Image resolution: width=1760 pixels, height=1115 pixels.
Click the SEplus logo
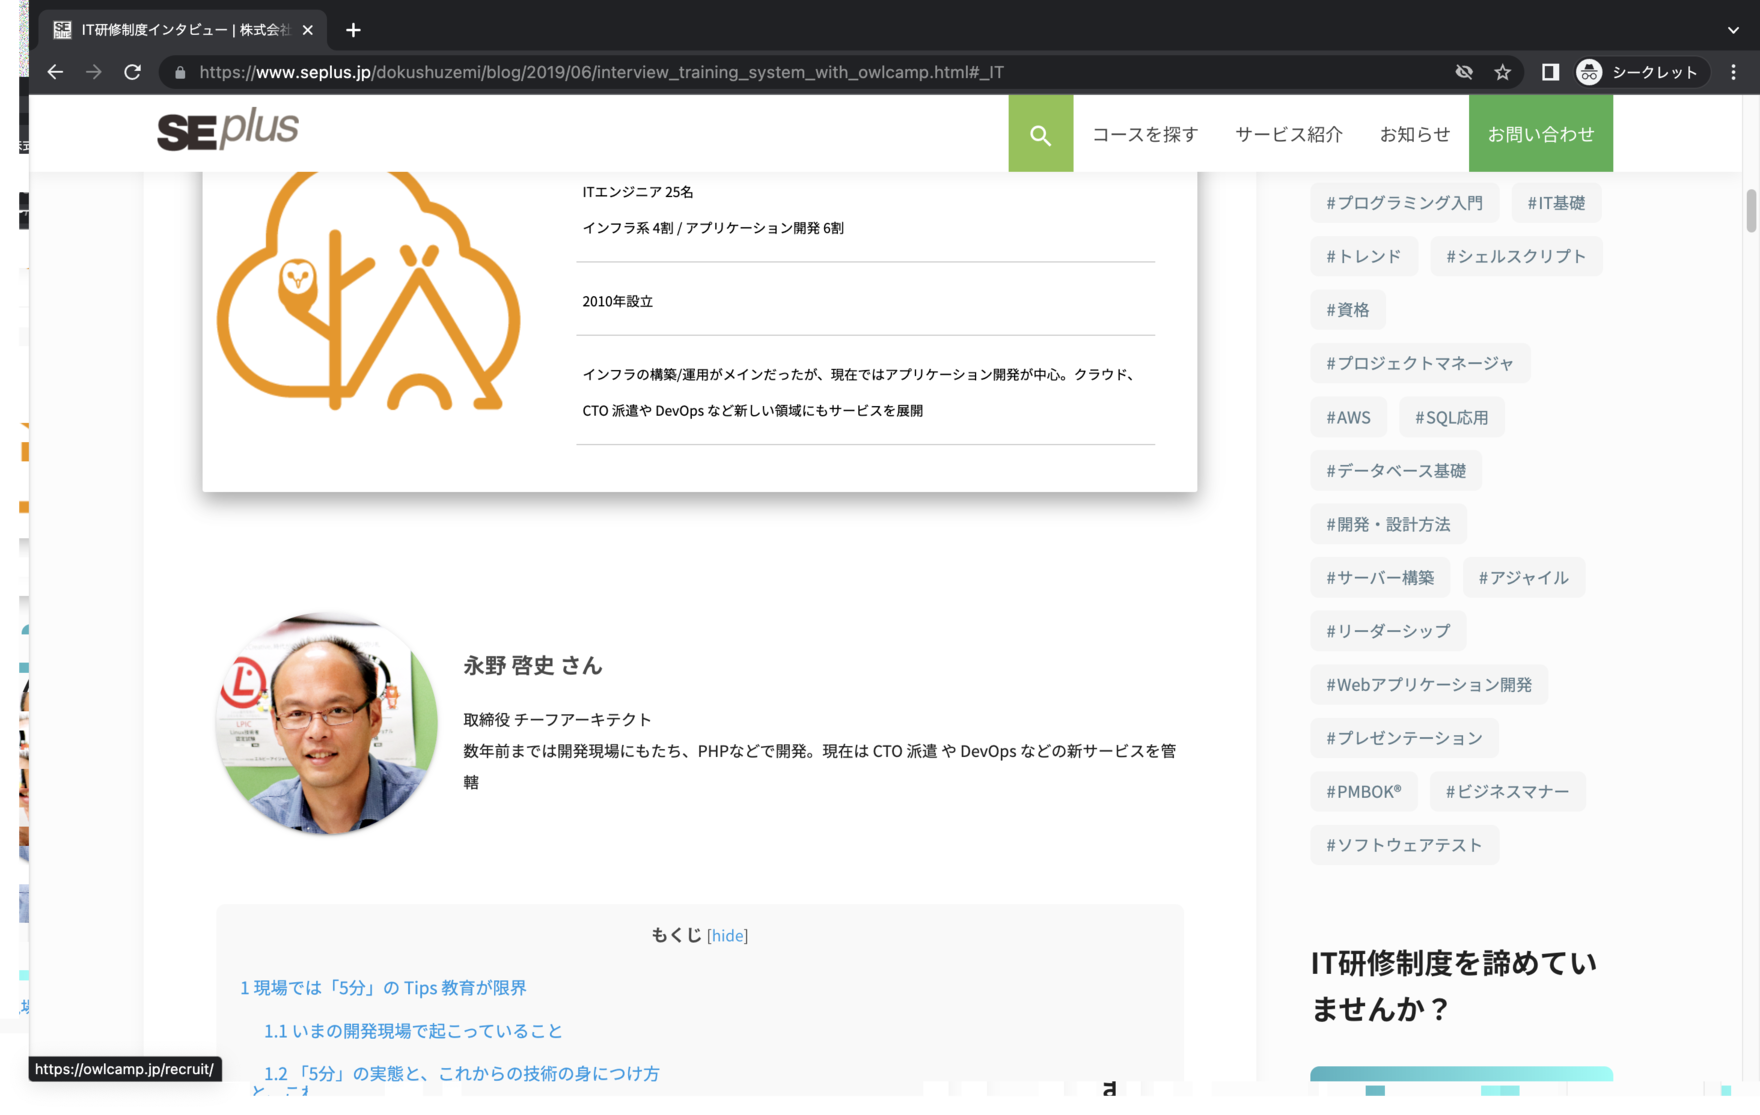pos(228,130)
